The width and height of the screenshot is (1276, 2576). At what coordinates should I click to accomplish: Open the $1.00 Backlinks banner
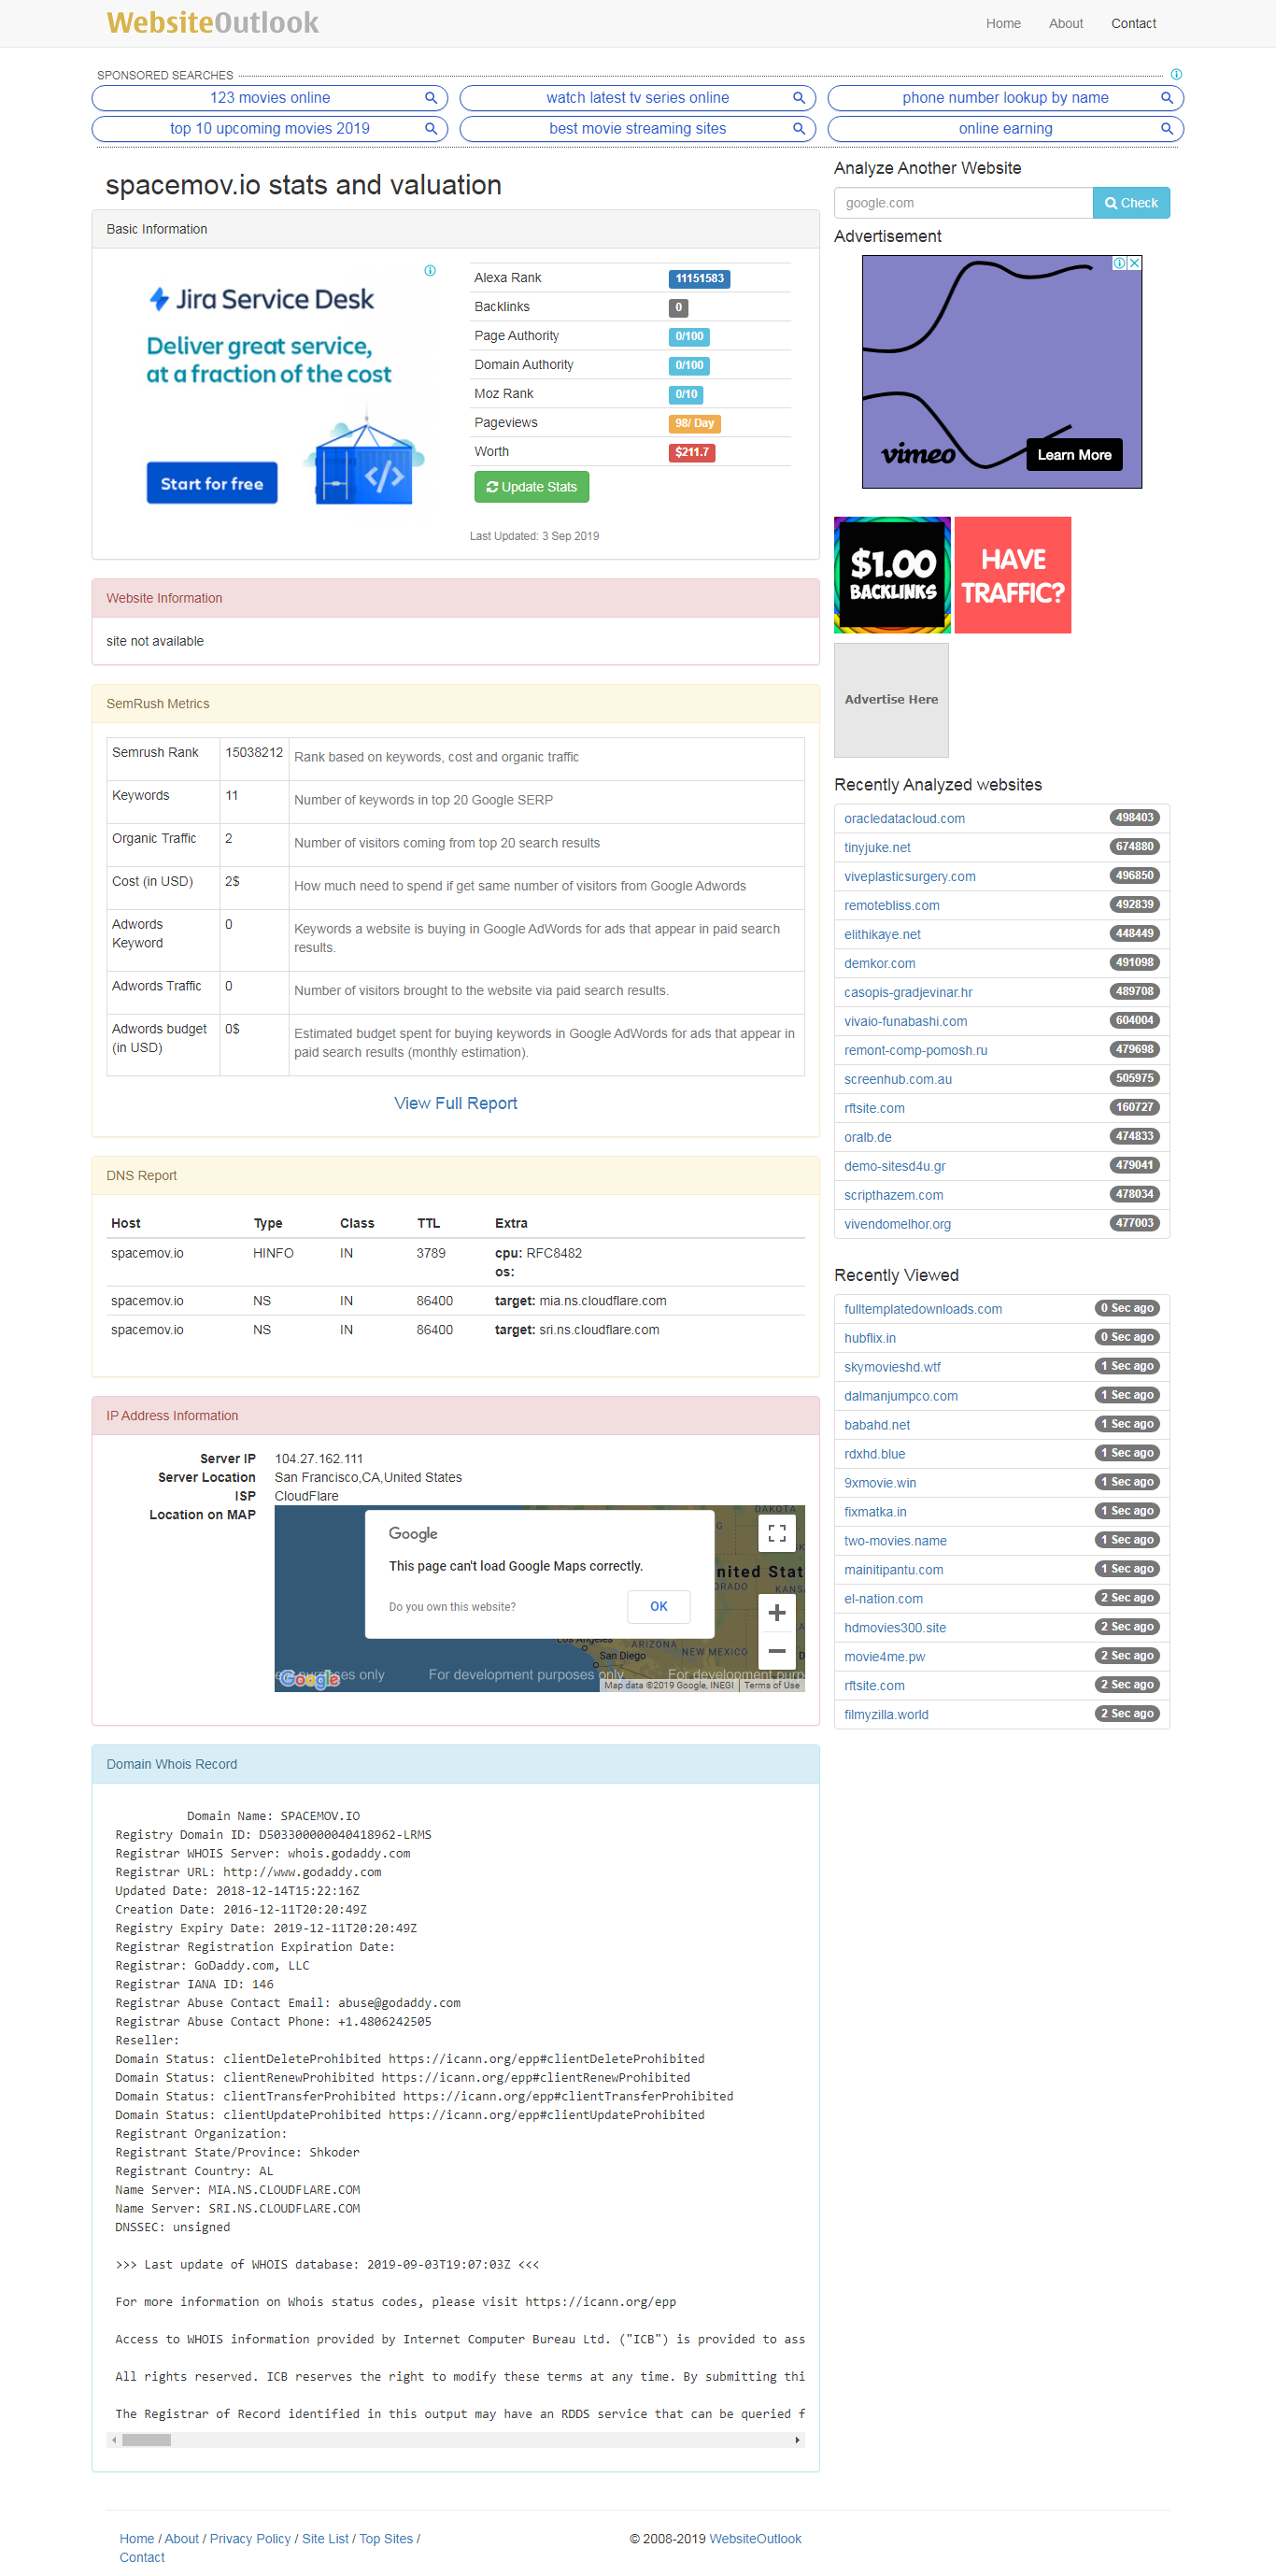point(892,575)
